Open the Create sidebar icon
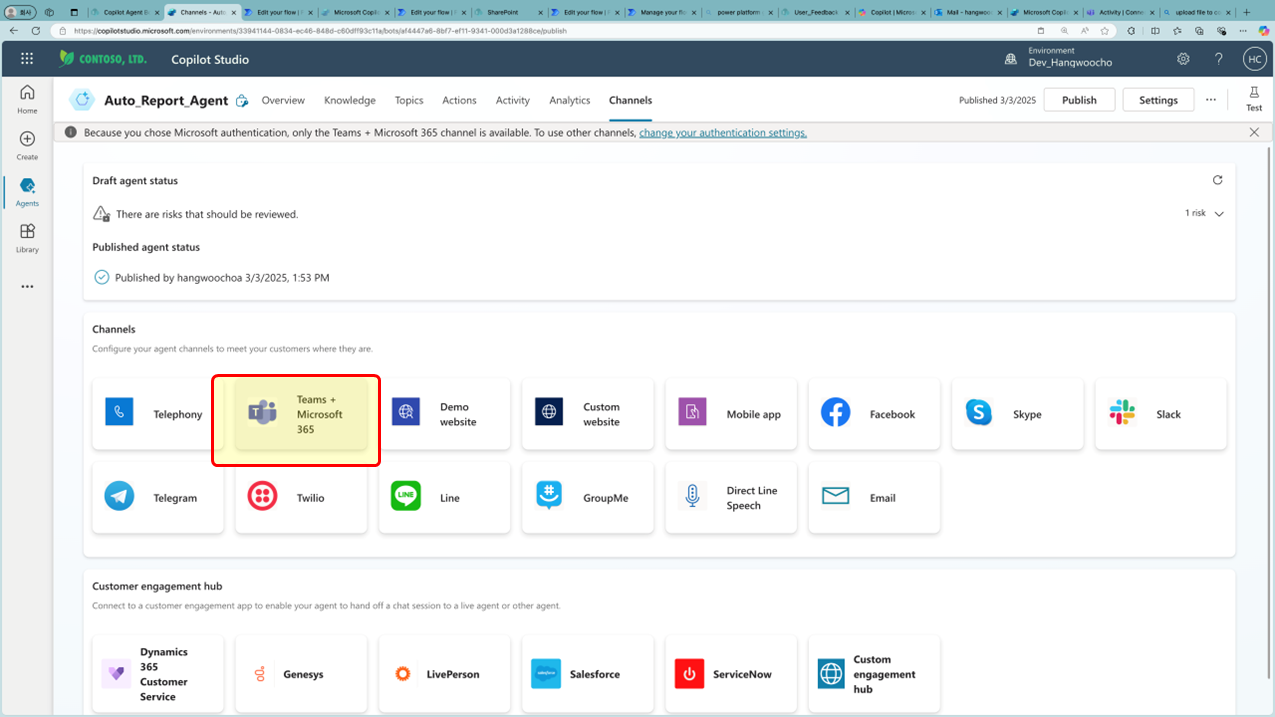 point(27,146)
